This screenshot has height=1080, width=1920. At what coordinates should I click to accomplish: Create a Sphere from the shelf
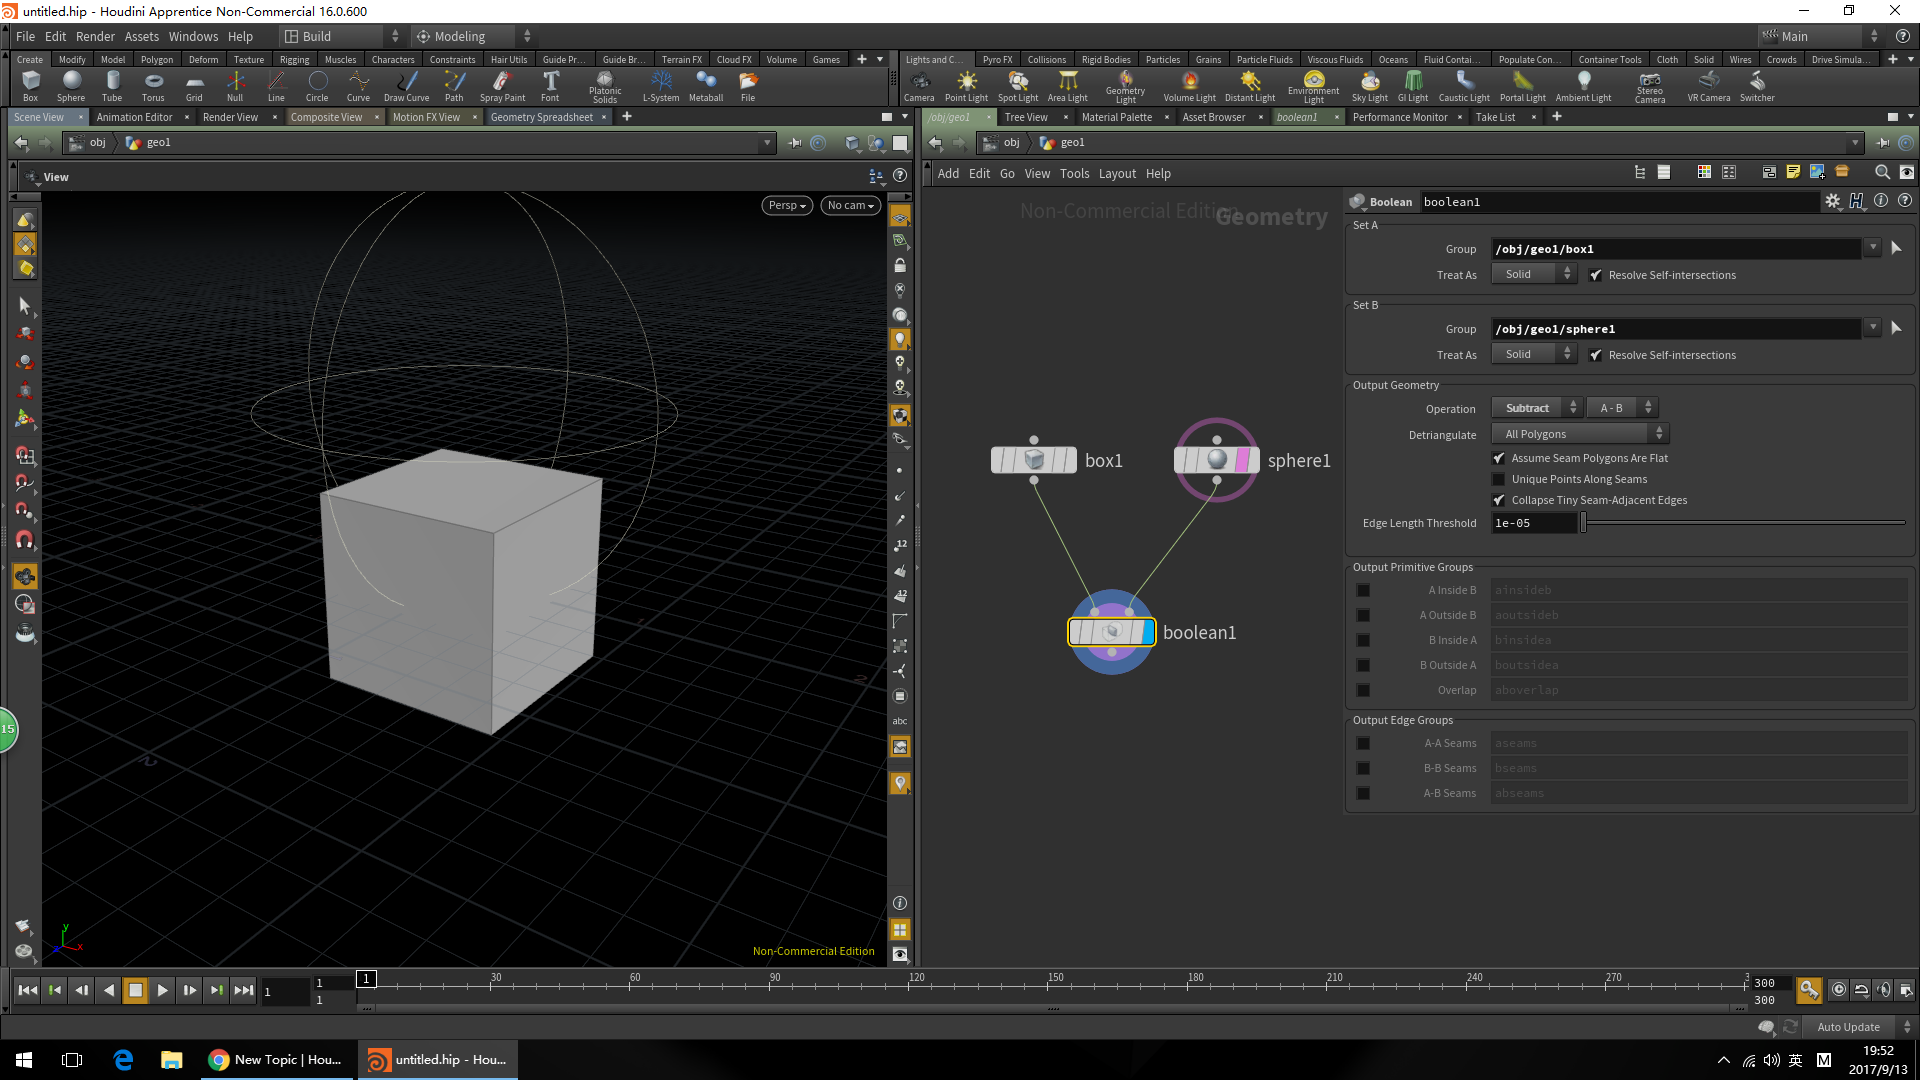[x=71, y=86]
